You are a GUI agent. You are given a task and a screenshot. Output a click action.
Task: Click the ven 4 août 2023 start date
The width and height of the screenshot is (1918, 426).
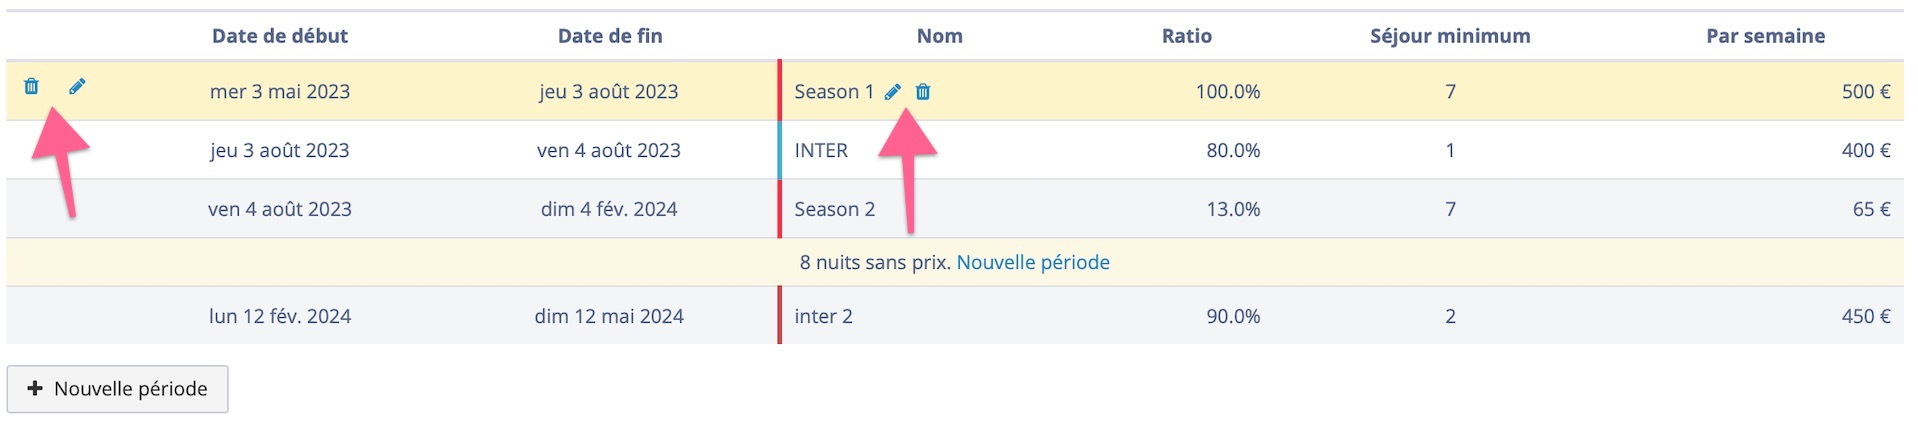280,209
